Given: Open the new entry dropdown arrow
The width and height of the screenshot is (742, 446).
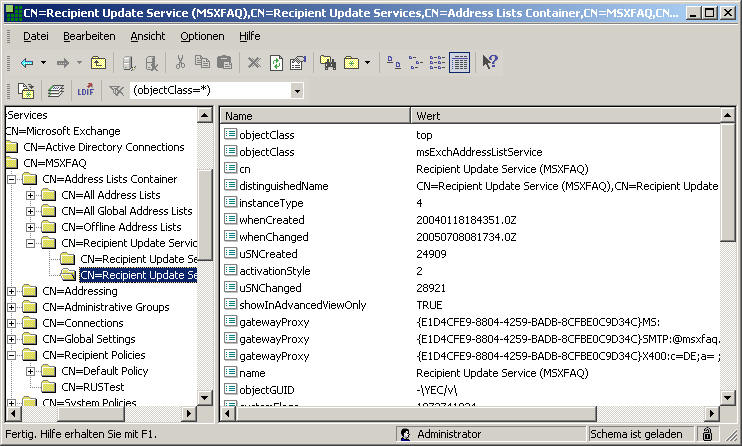Looking at the screenshot, I should click(368, 62).
